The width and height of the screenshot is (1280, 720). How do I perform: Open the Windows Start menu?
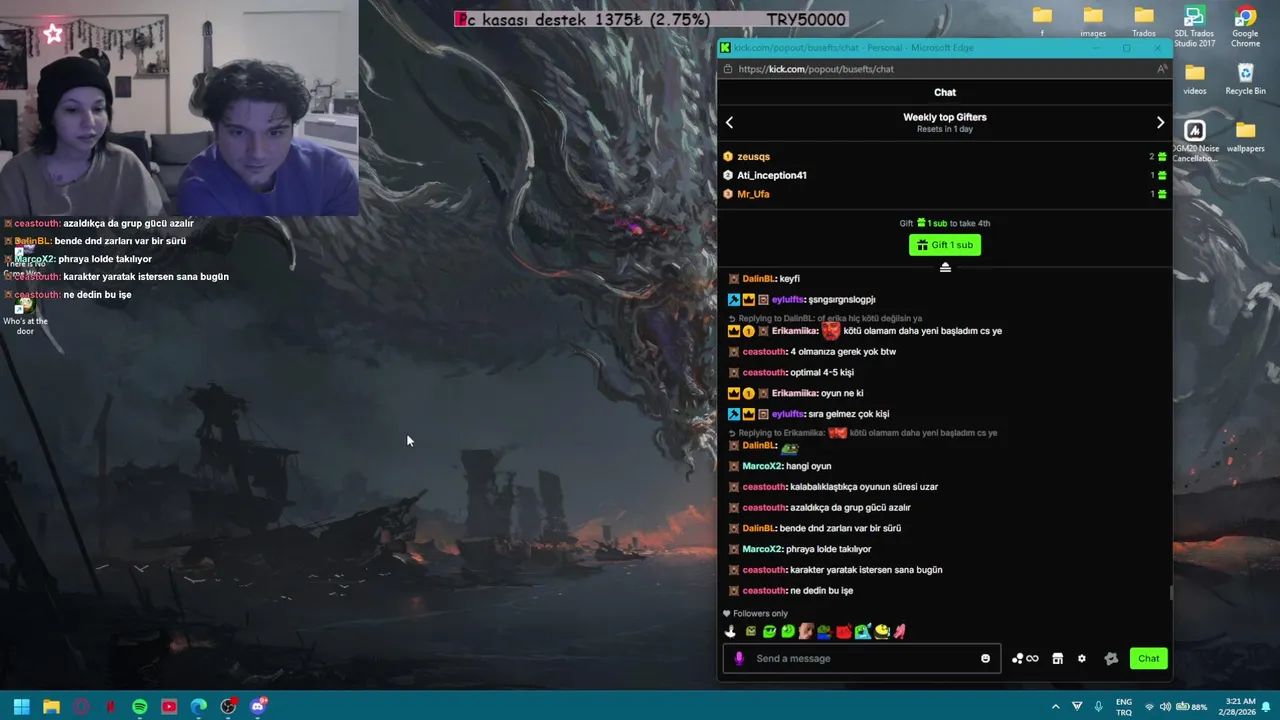click(x=21, y=706)
